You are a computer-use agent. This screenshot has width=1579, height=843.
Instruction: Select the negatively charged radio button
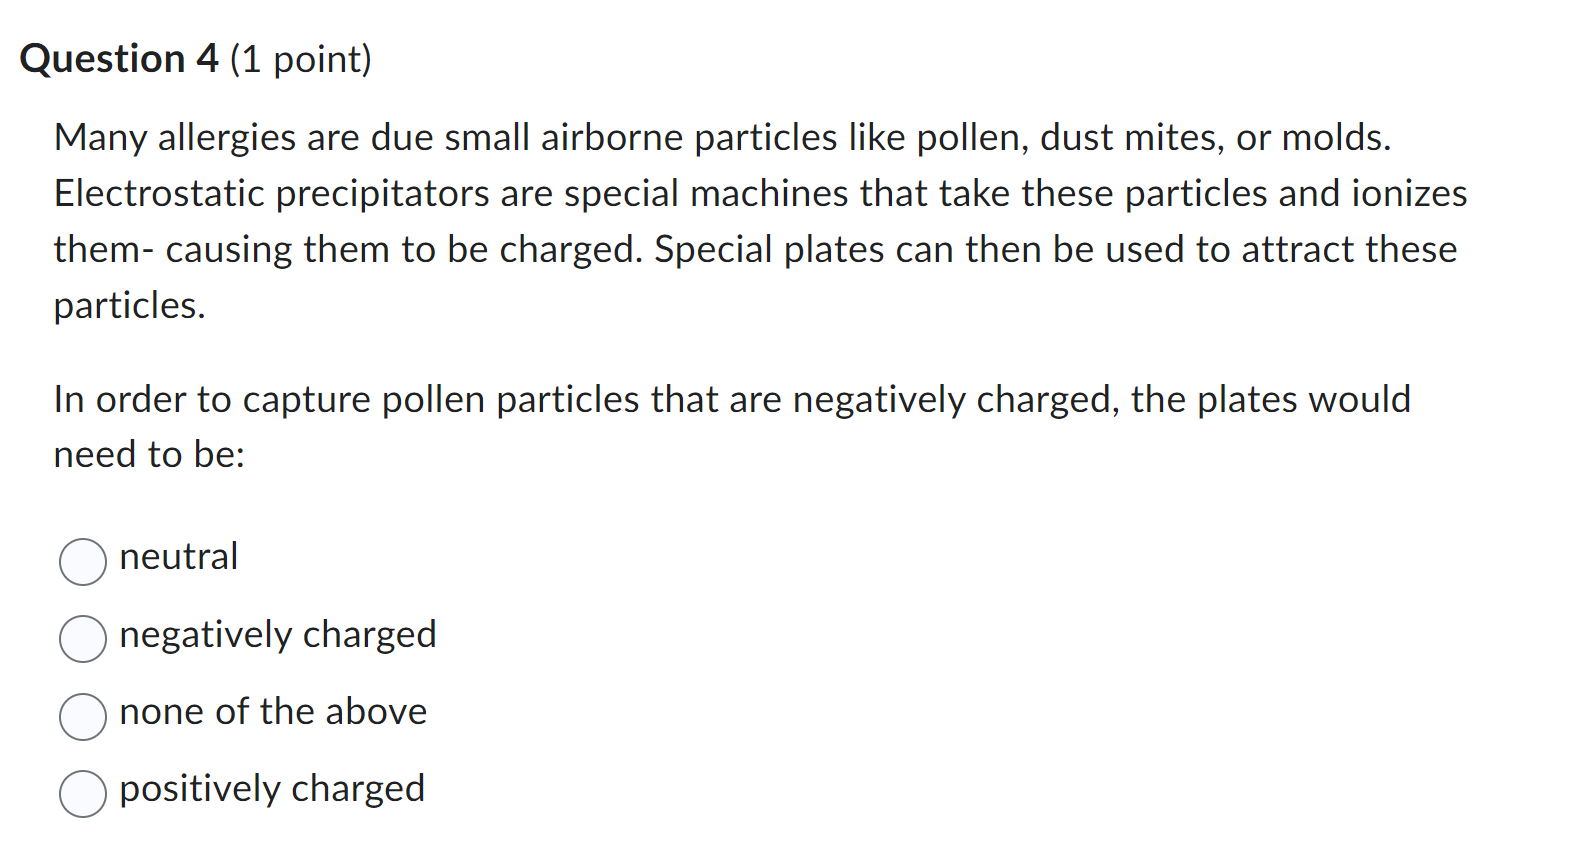click(x=83, y=639)
